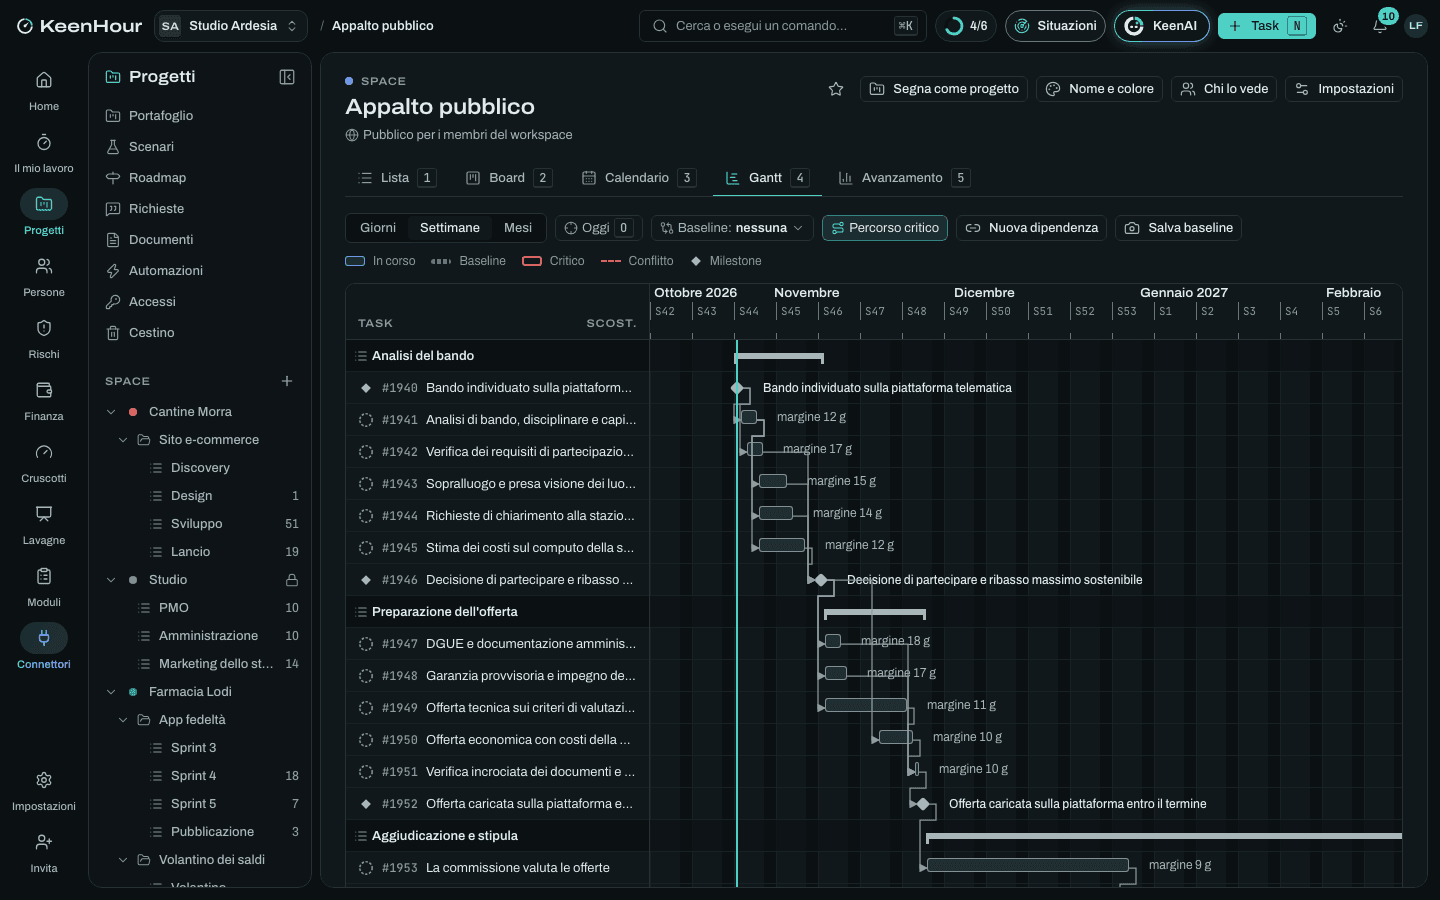Click Segna come progetto button
This screenshot has width=1440, height=900.
[944, 89]
